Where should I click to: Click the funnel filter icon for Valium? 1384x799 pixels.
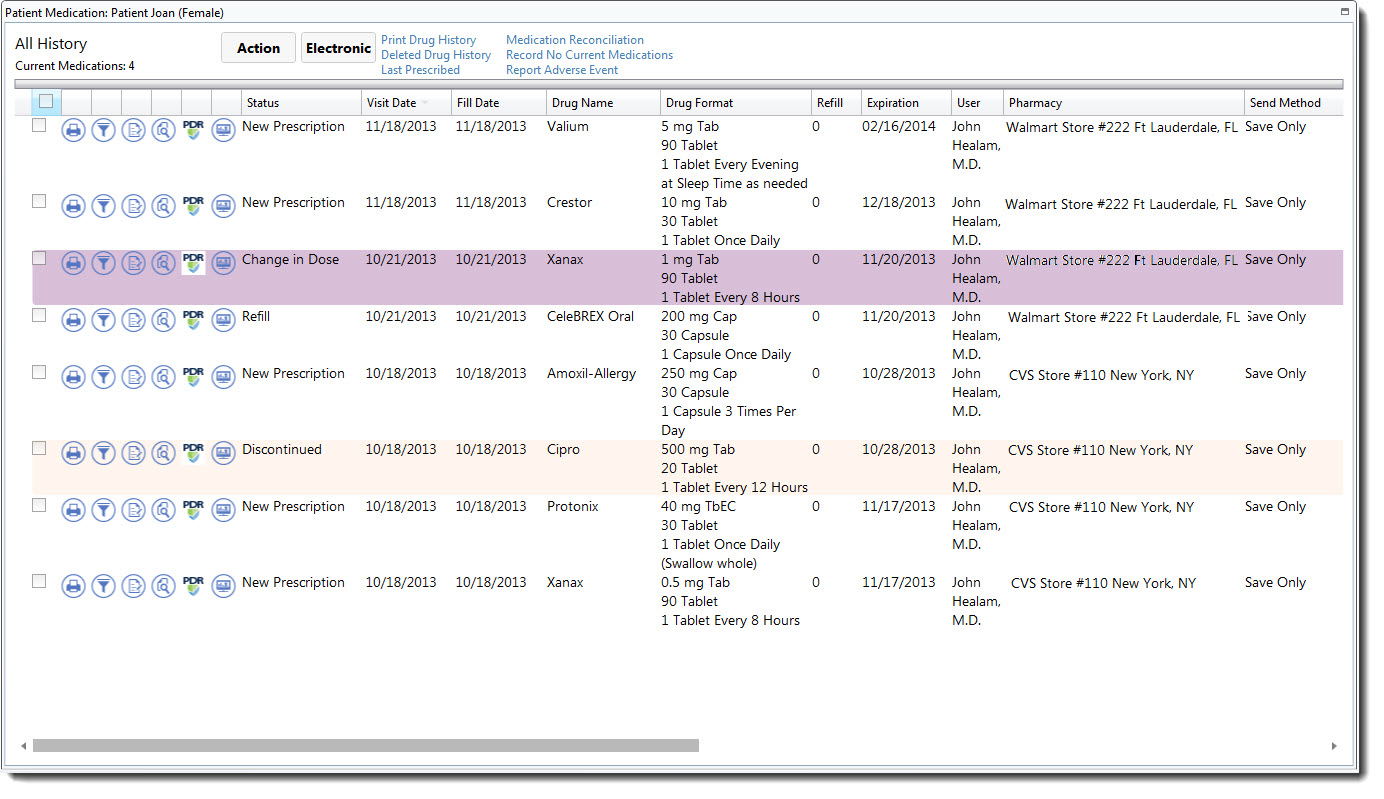pos(103,129)
